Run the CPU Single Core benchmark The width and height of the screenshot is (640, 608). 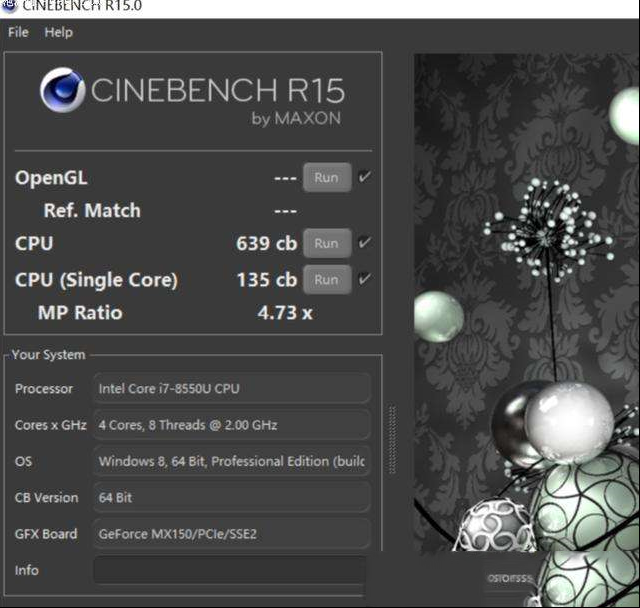point(327,280)
